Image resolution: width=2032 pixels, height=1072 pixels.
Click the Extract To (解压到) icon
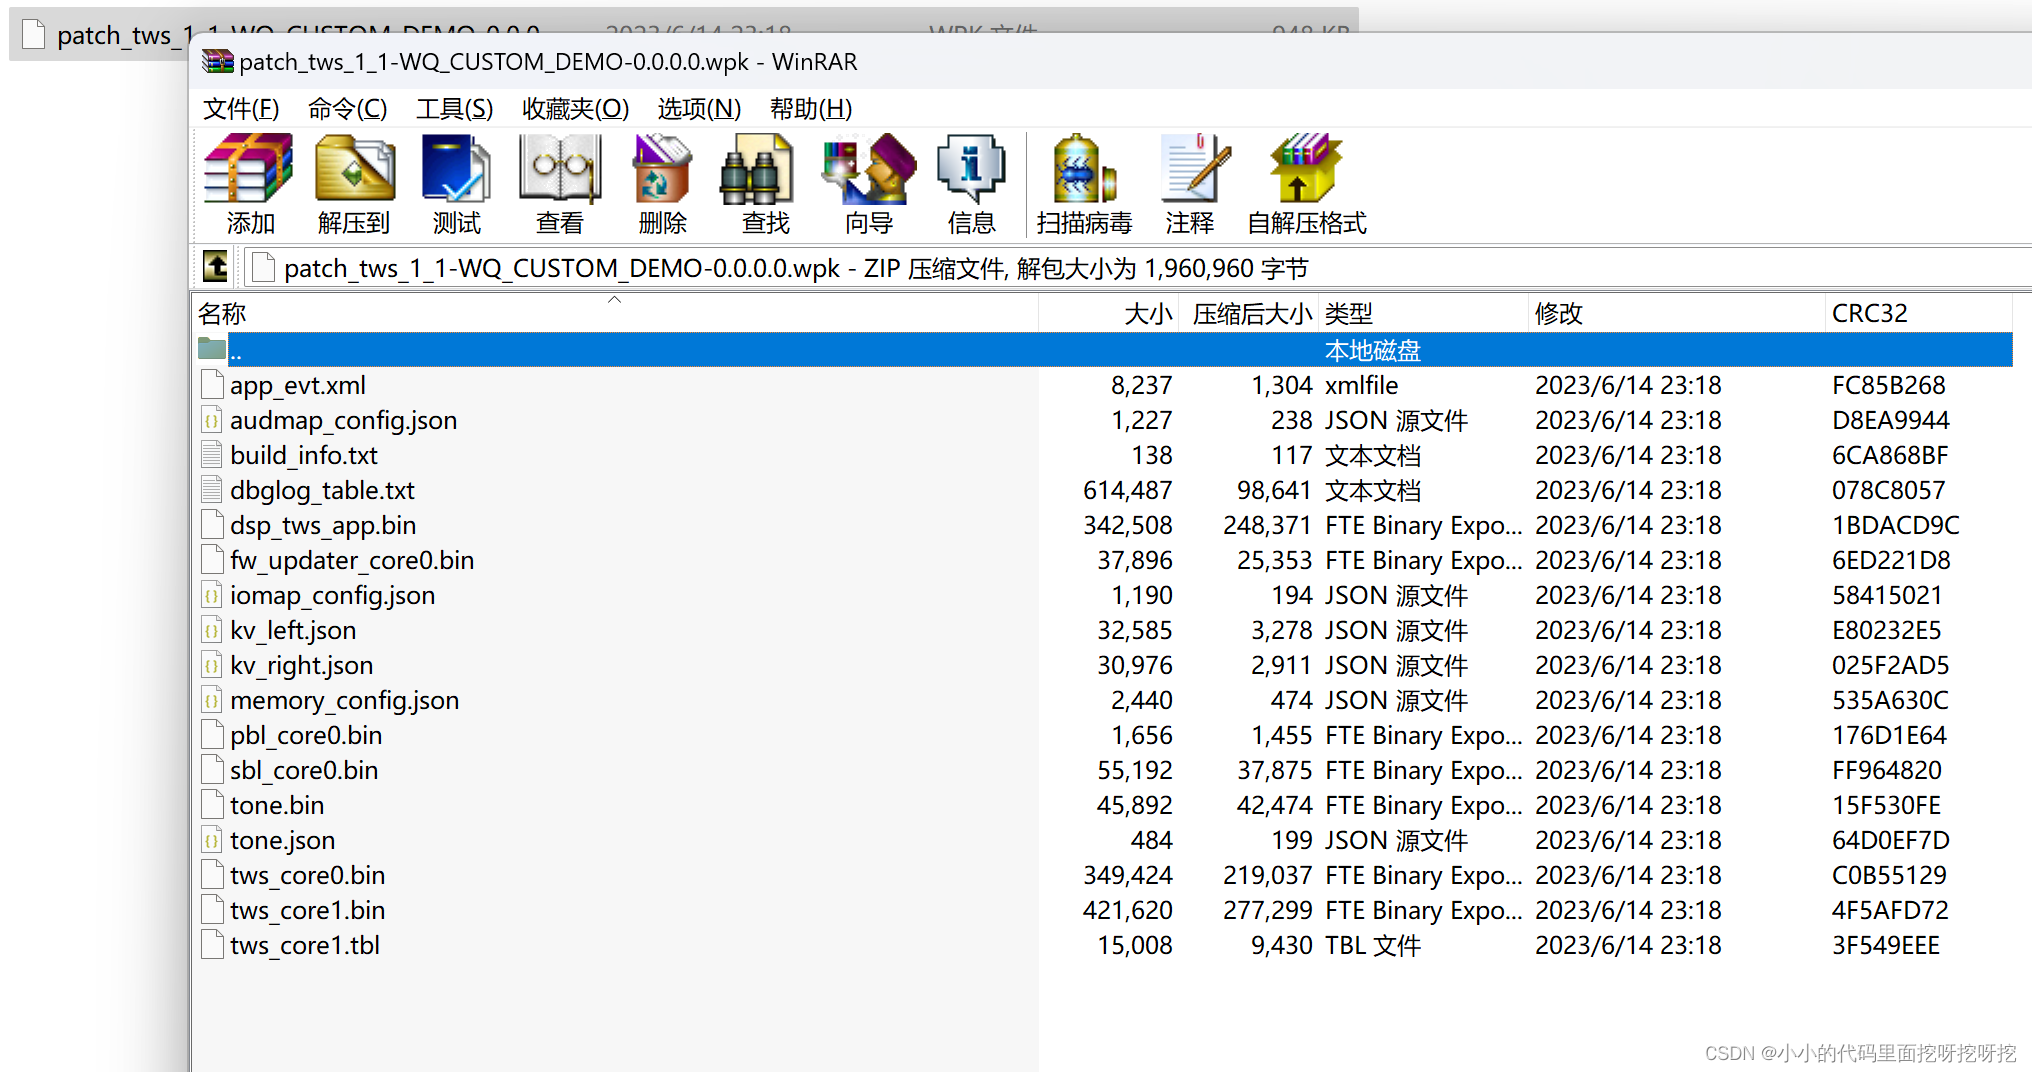pyautogui.click(x=354, y=185)
